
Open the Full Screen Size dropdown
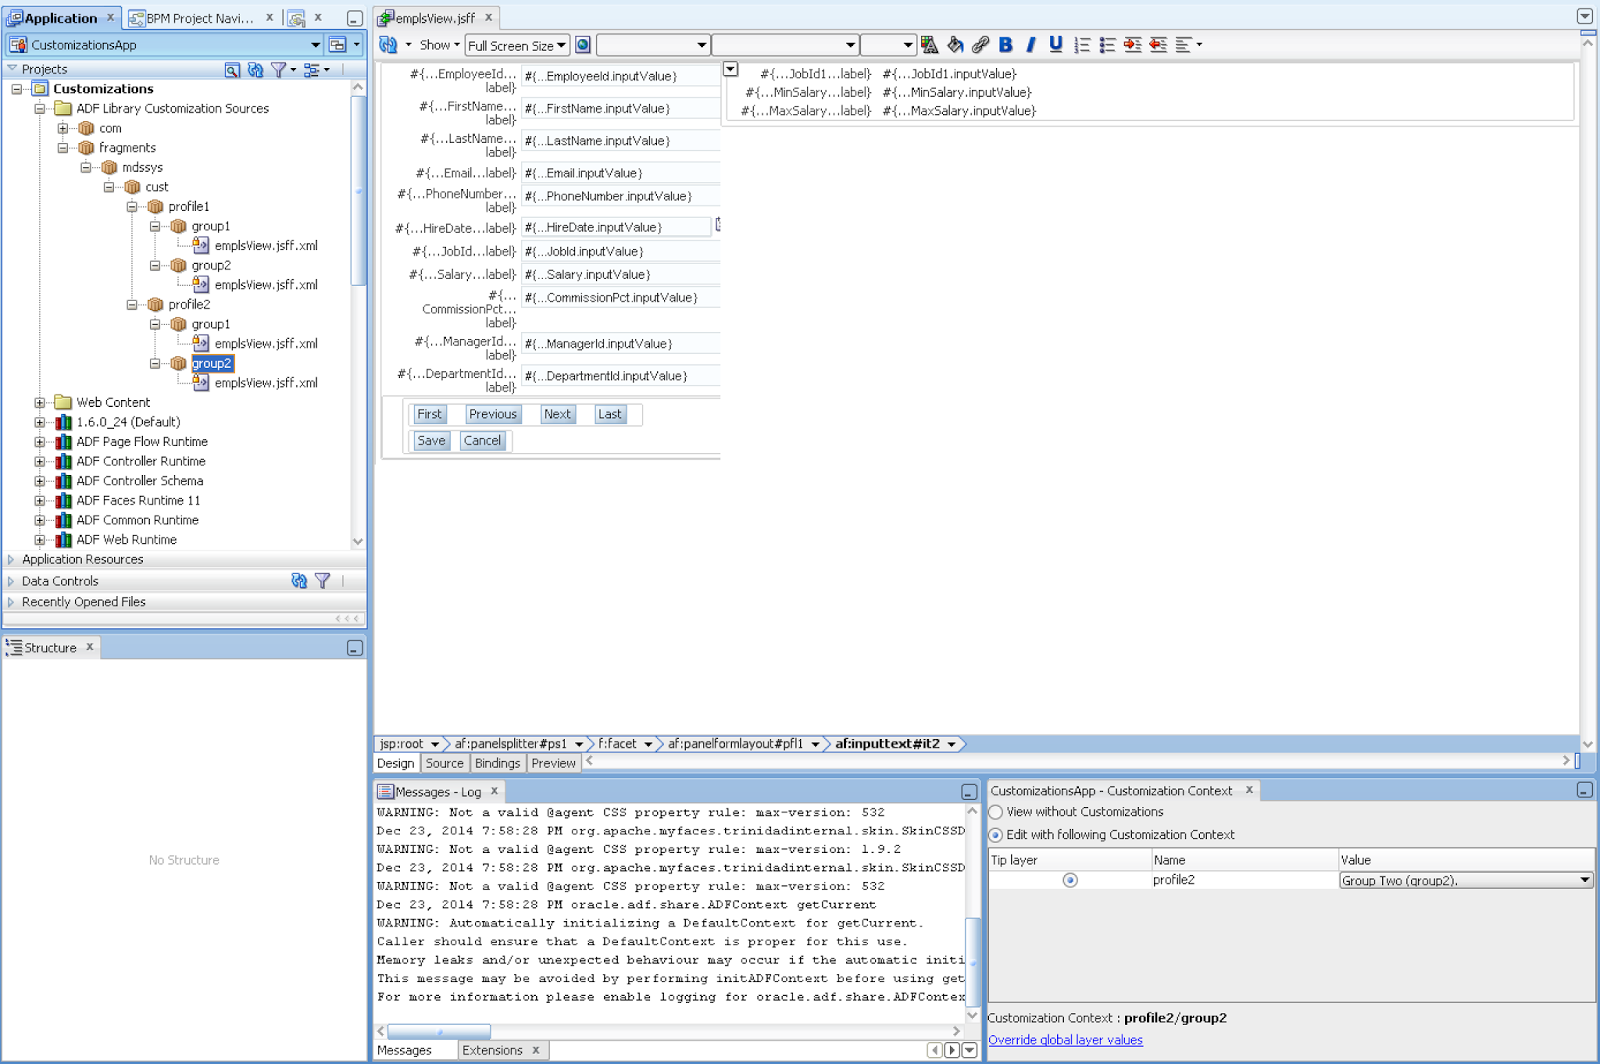(x=517, y=45)
